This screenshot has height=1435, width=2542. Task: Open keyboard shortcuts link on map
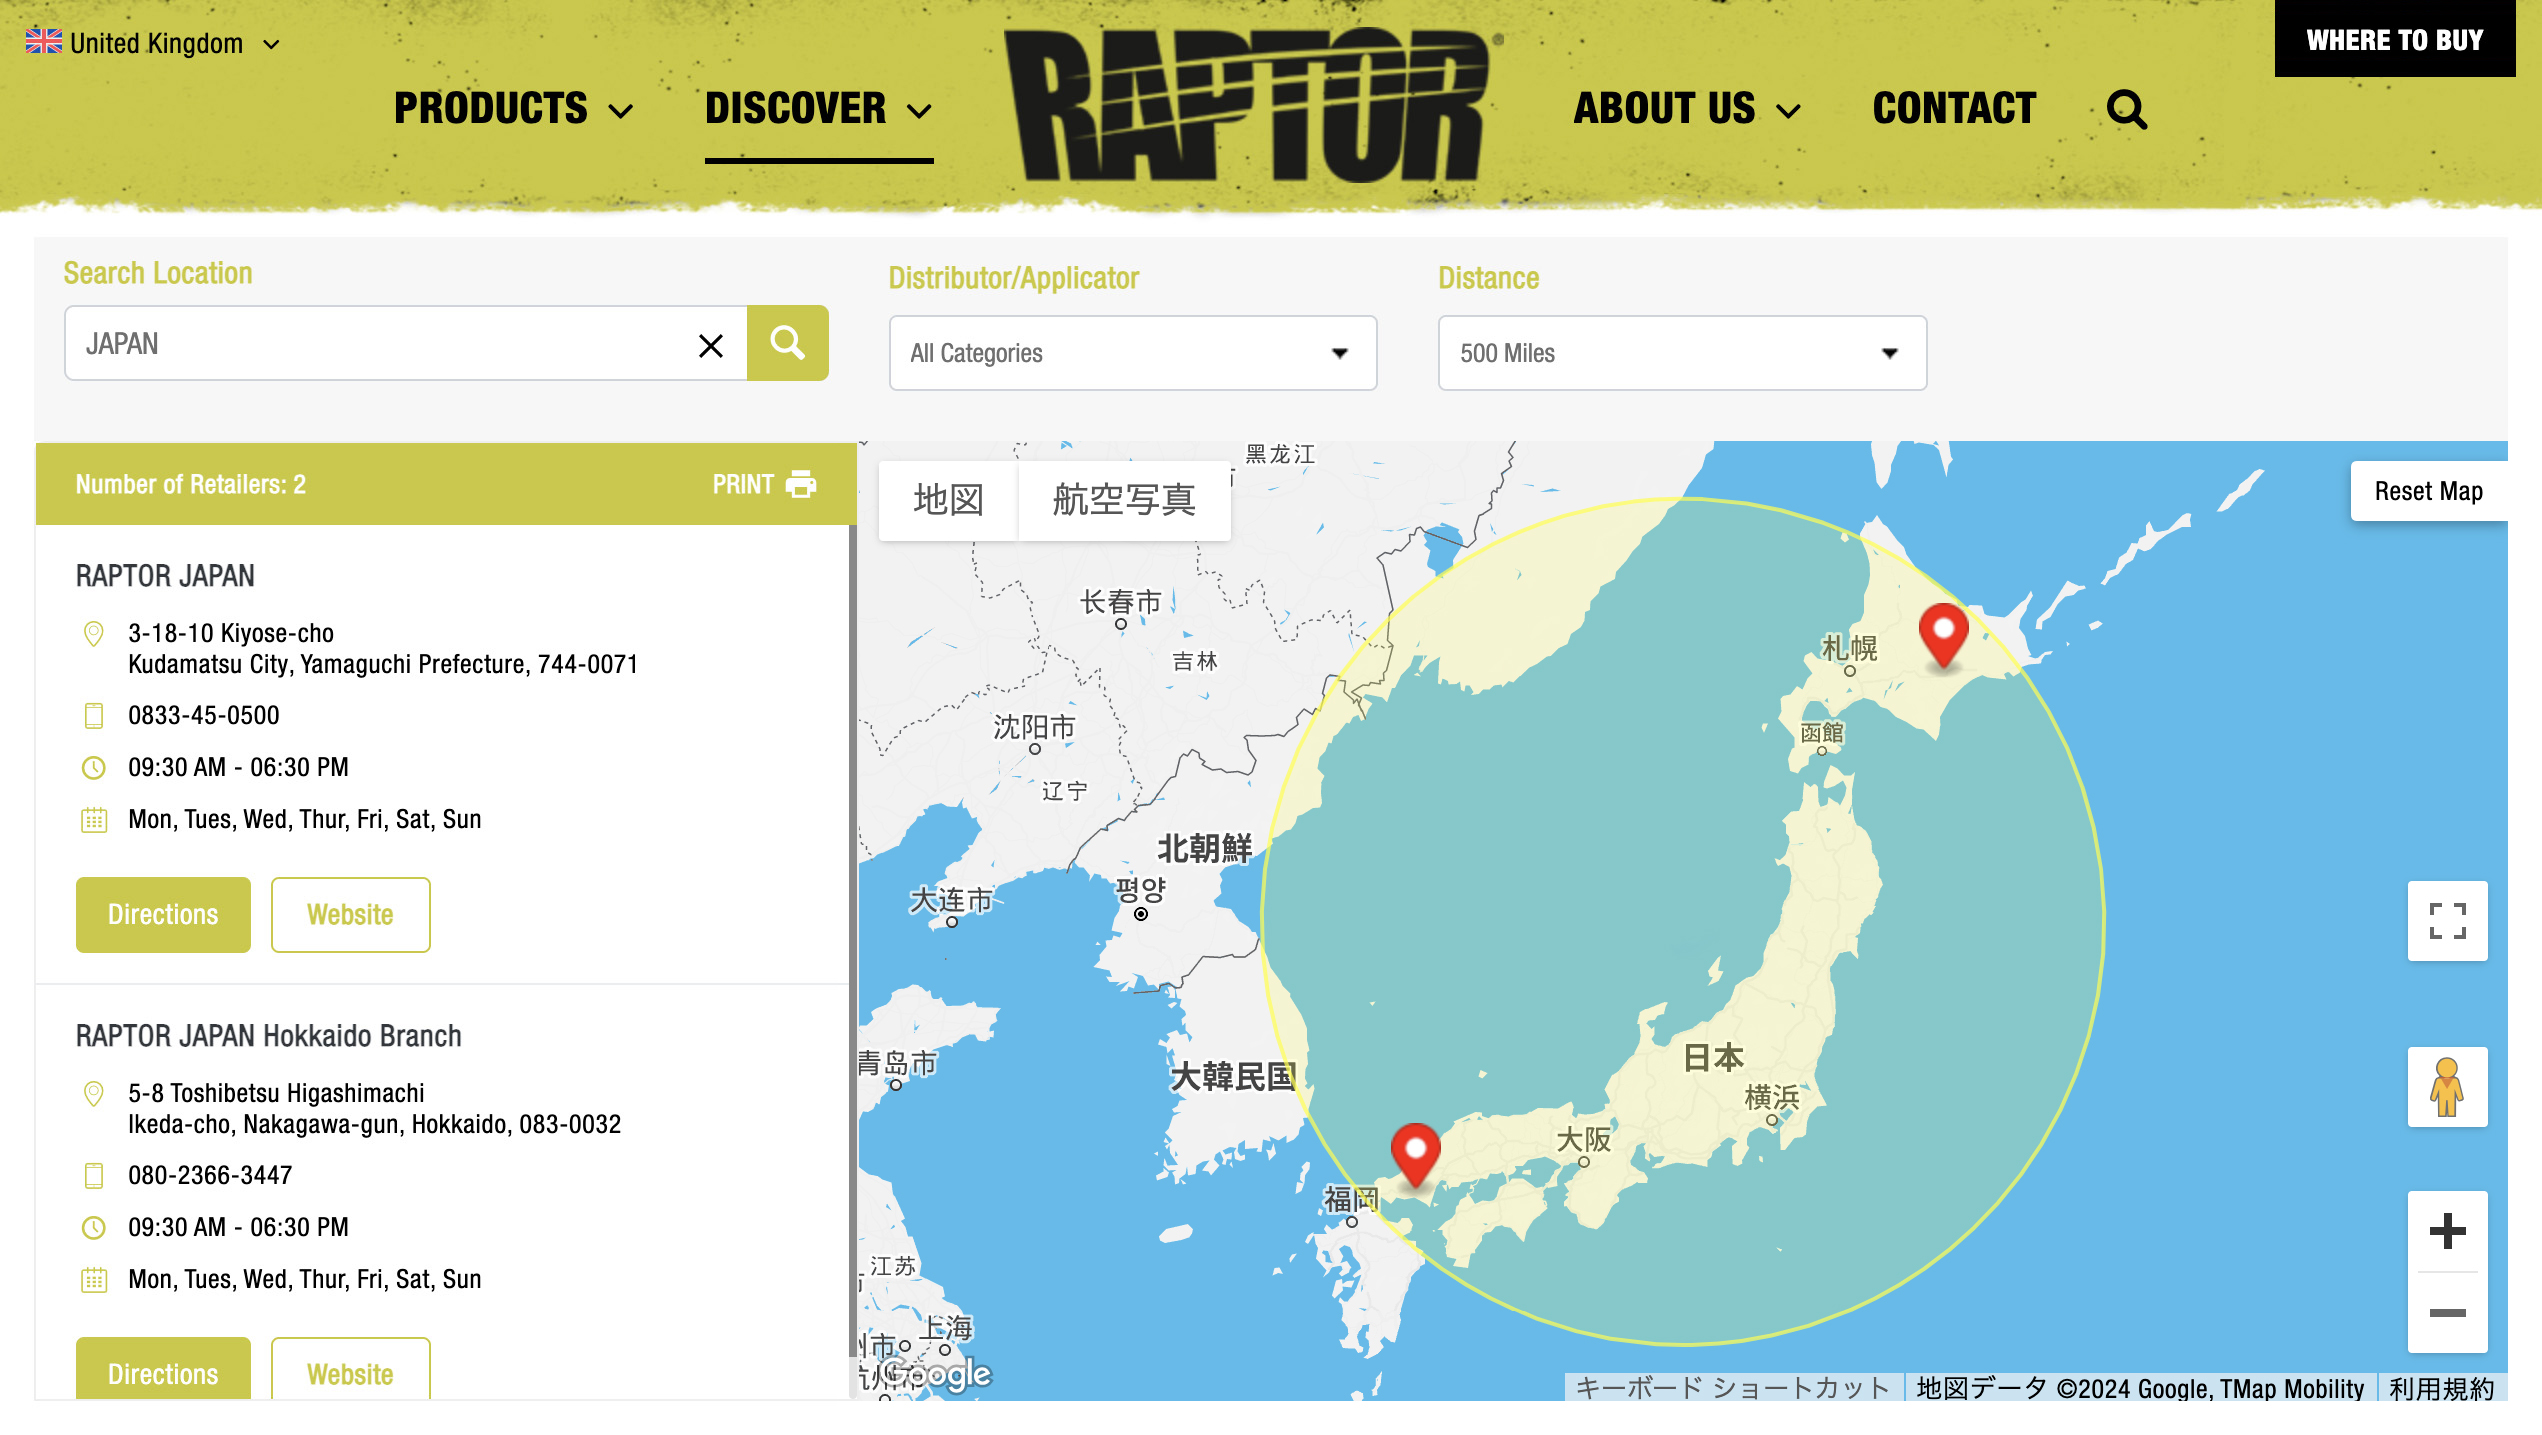[1733, 1388]
